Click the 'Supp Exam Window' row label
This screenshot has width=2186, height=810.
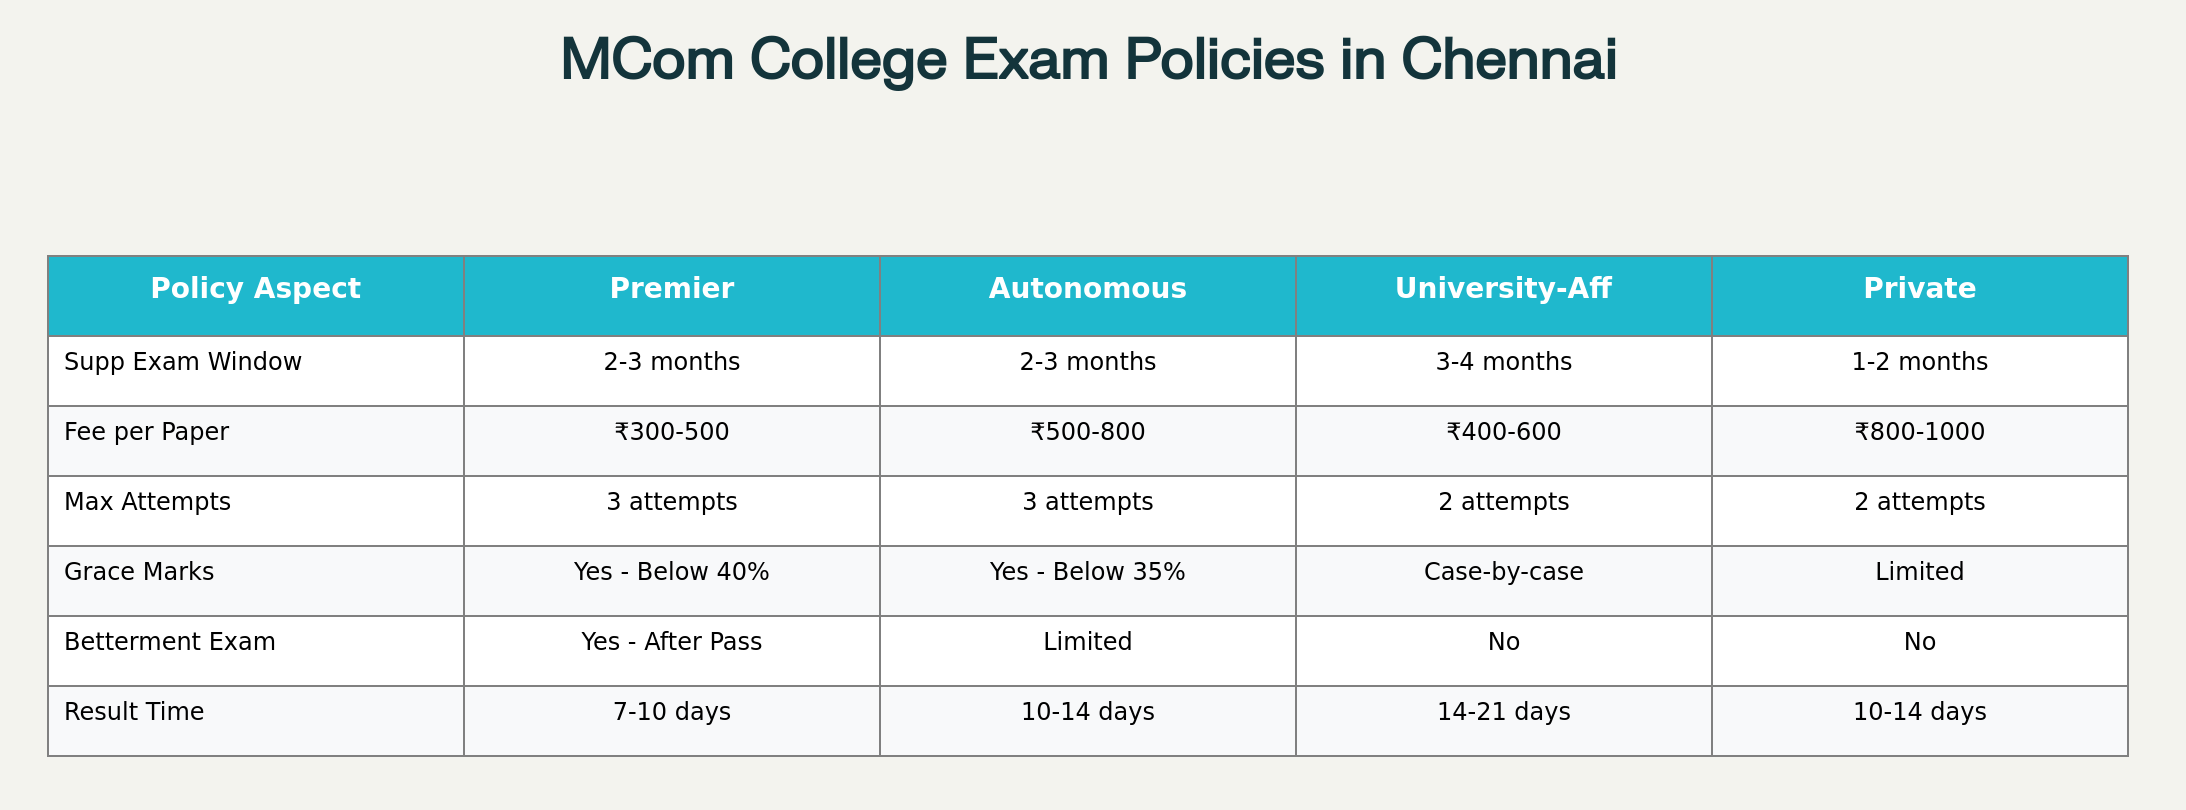tap(183, 362)
